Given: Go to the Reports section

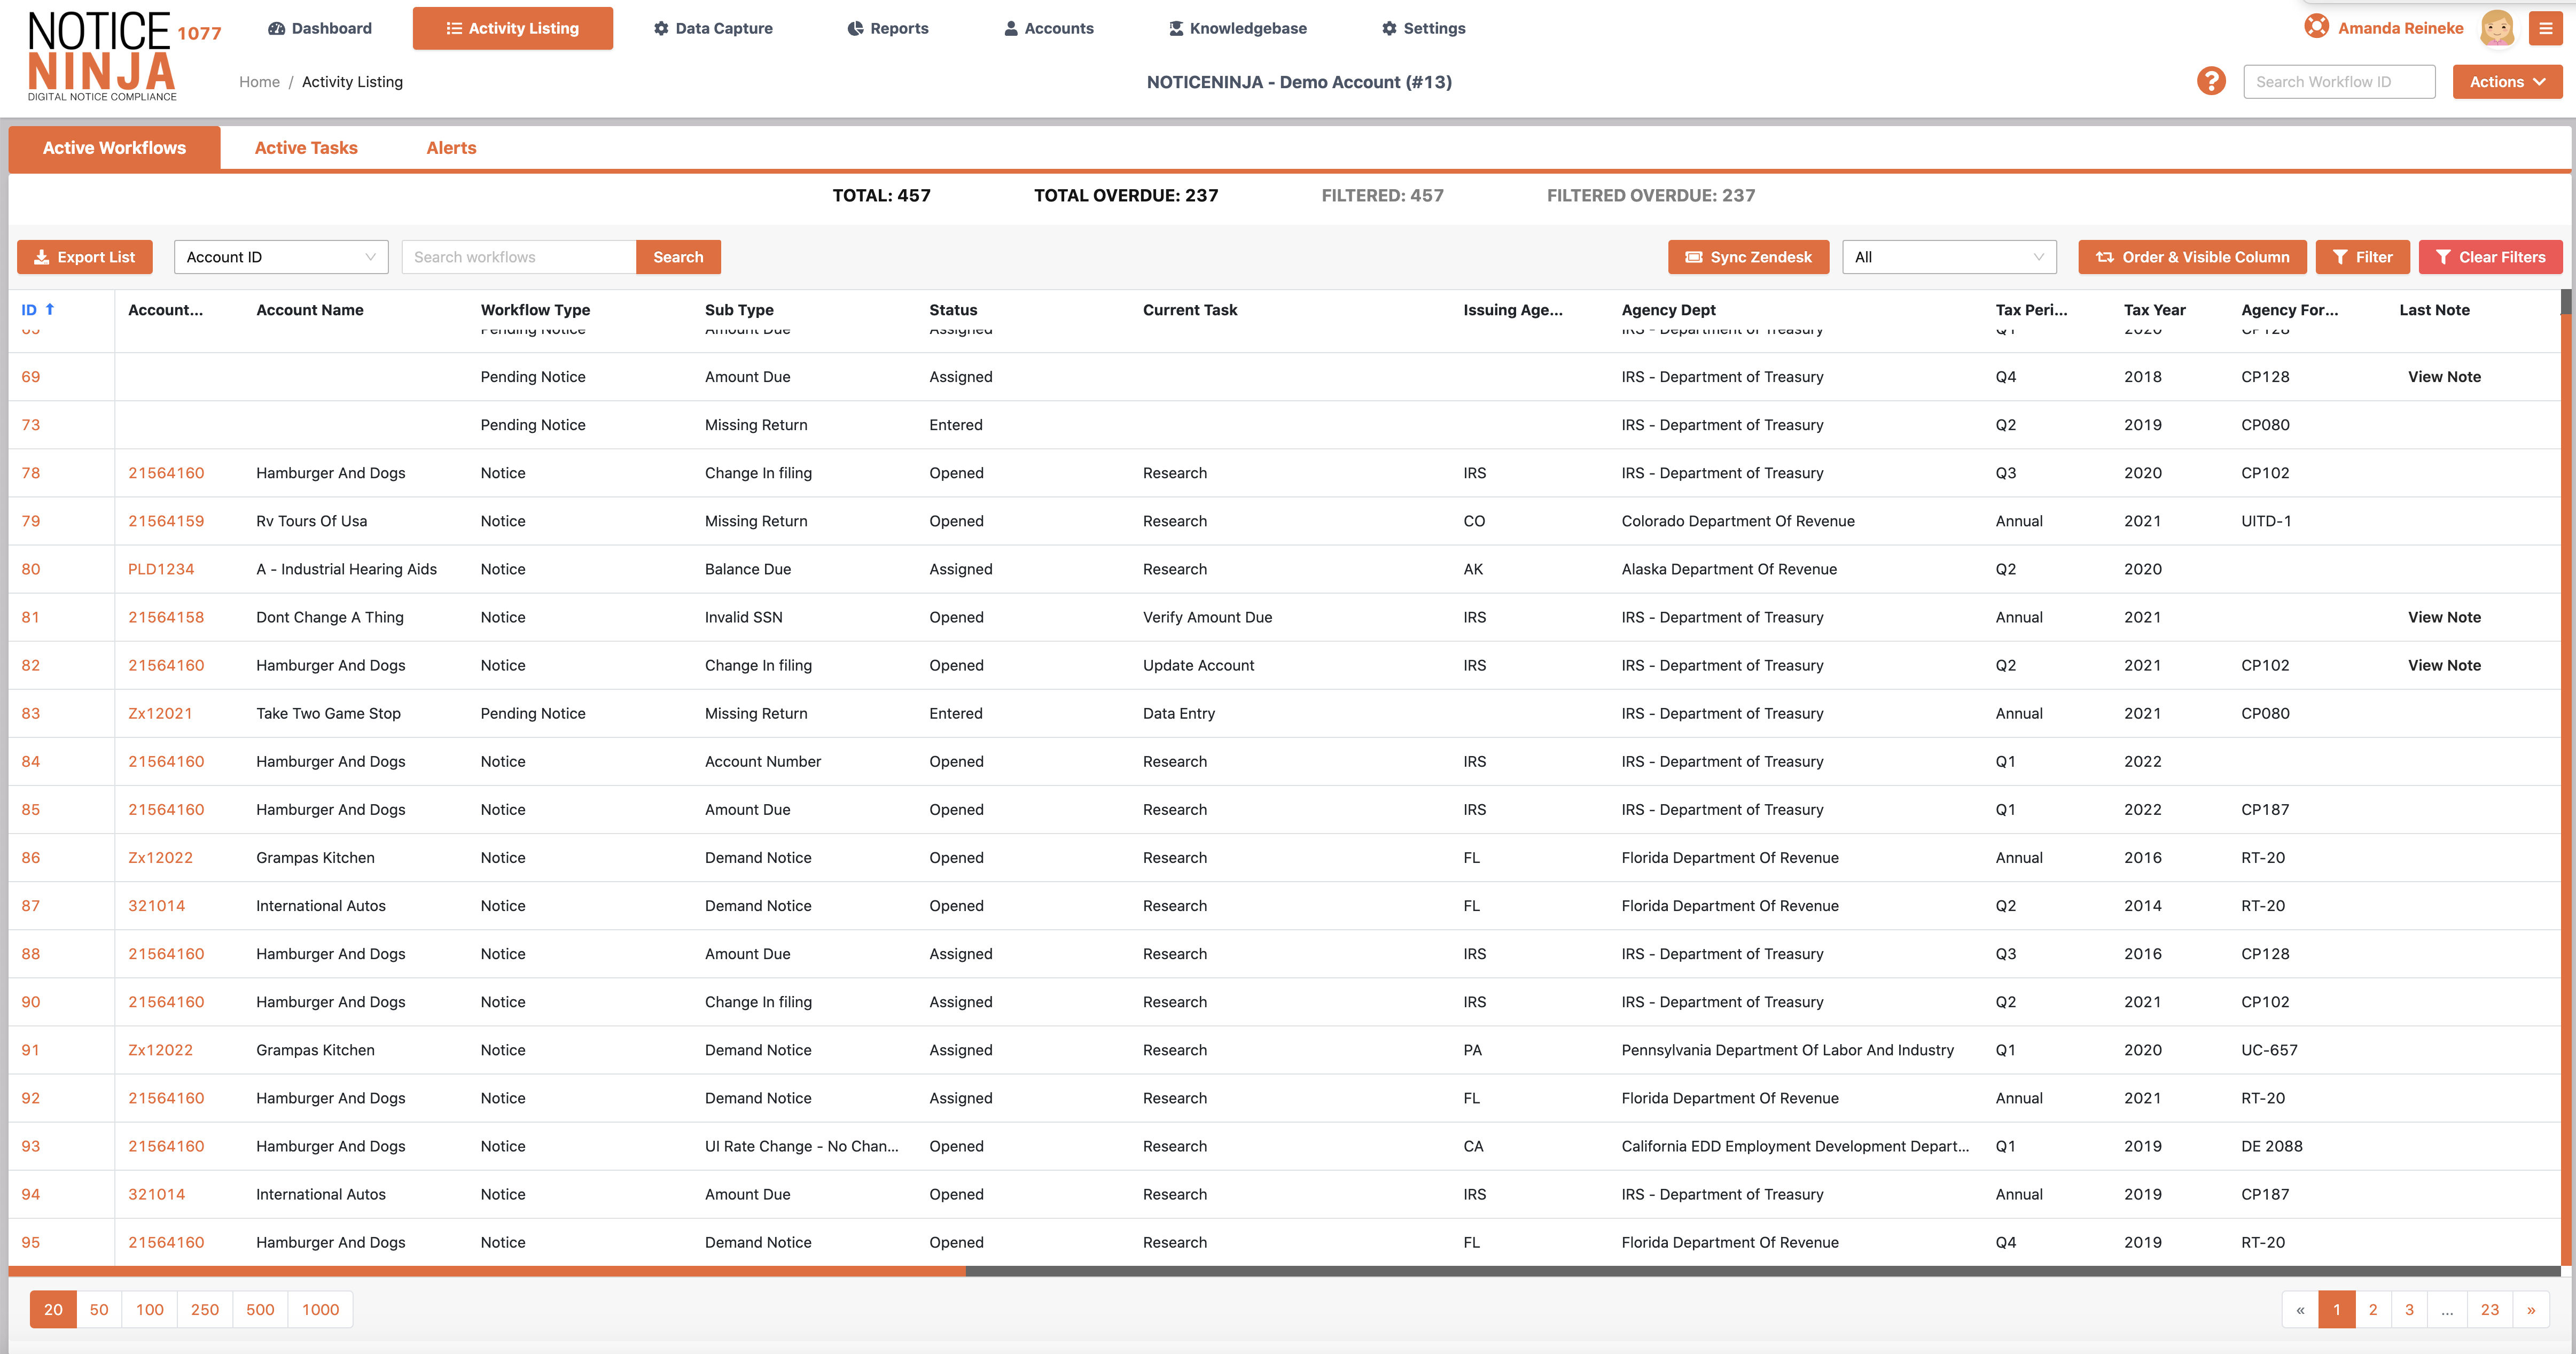Looking at the screenshot, I should pyautogui.click(x=888, y=28).
